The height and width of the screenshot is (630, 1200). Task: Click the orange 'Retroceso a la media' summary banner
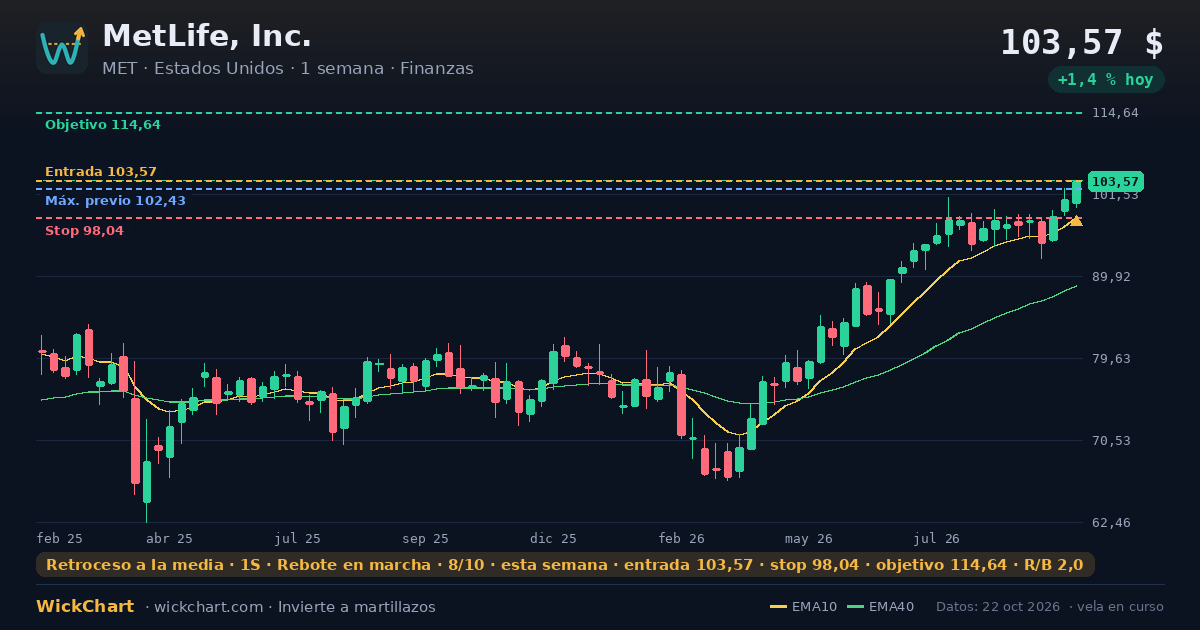point(565,565)
